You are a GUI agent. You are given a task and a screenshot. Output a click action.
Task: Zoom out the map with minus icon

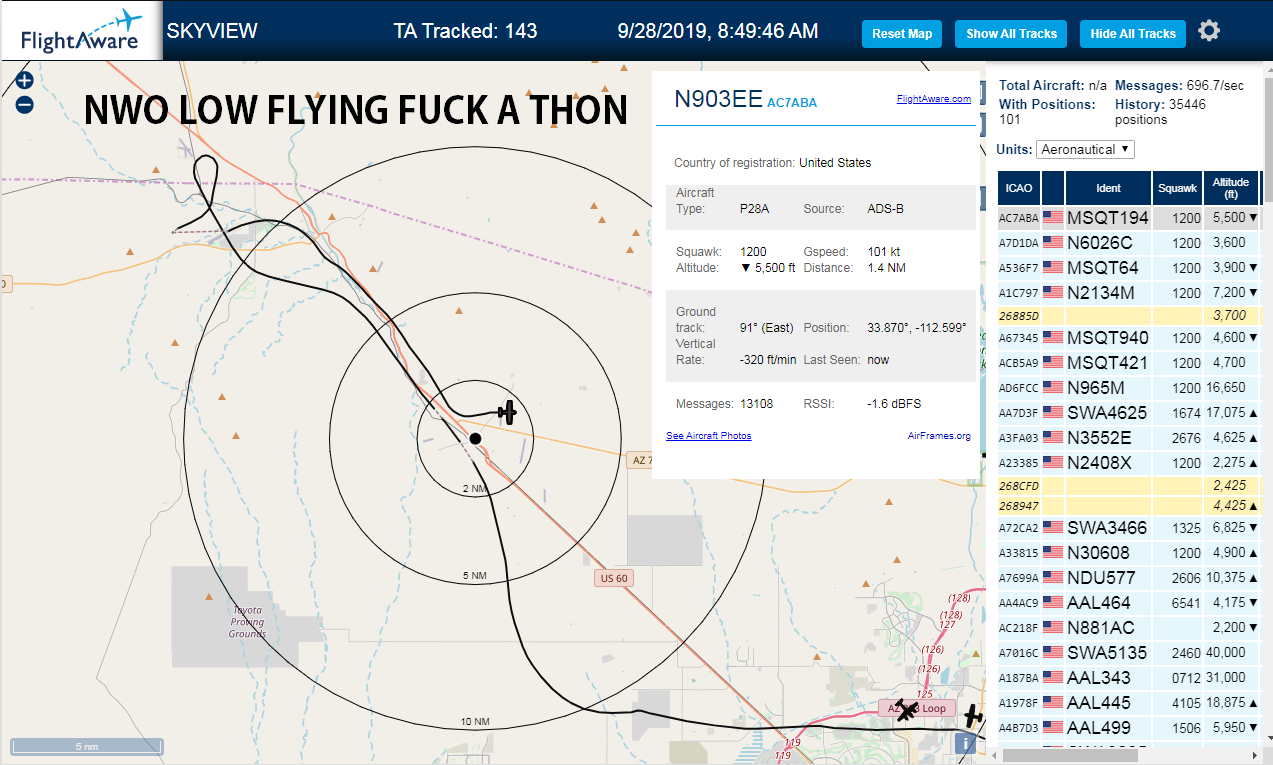tap(24, 104)
